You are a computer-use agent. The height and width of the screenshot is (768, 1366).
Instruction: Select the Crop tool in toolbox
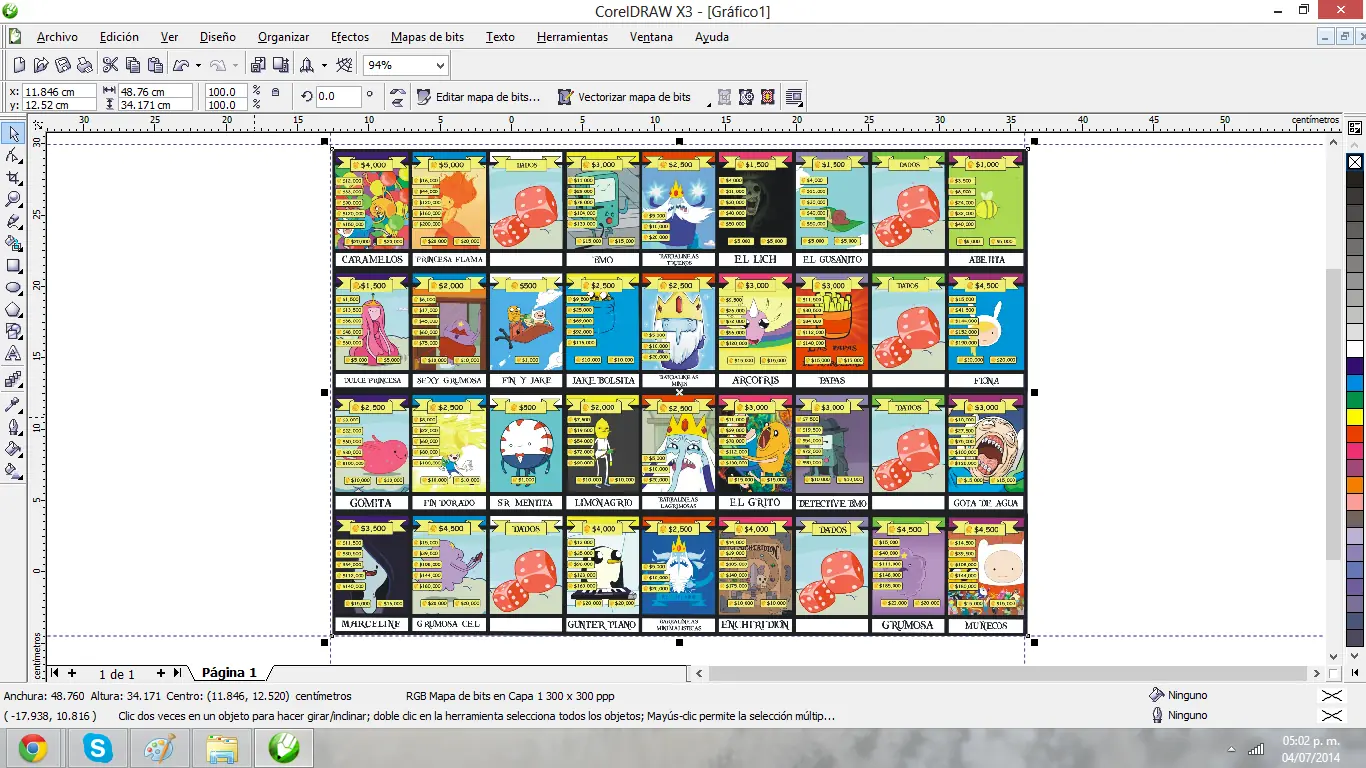click(x=14, y=178)
